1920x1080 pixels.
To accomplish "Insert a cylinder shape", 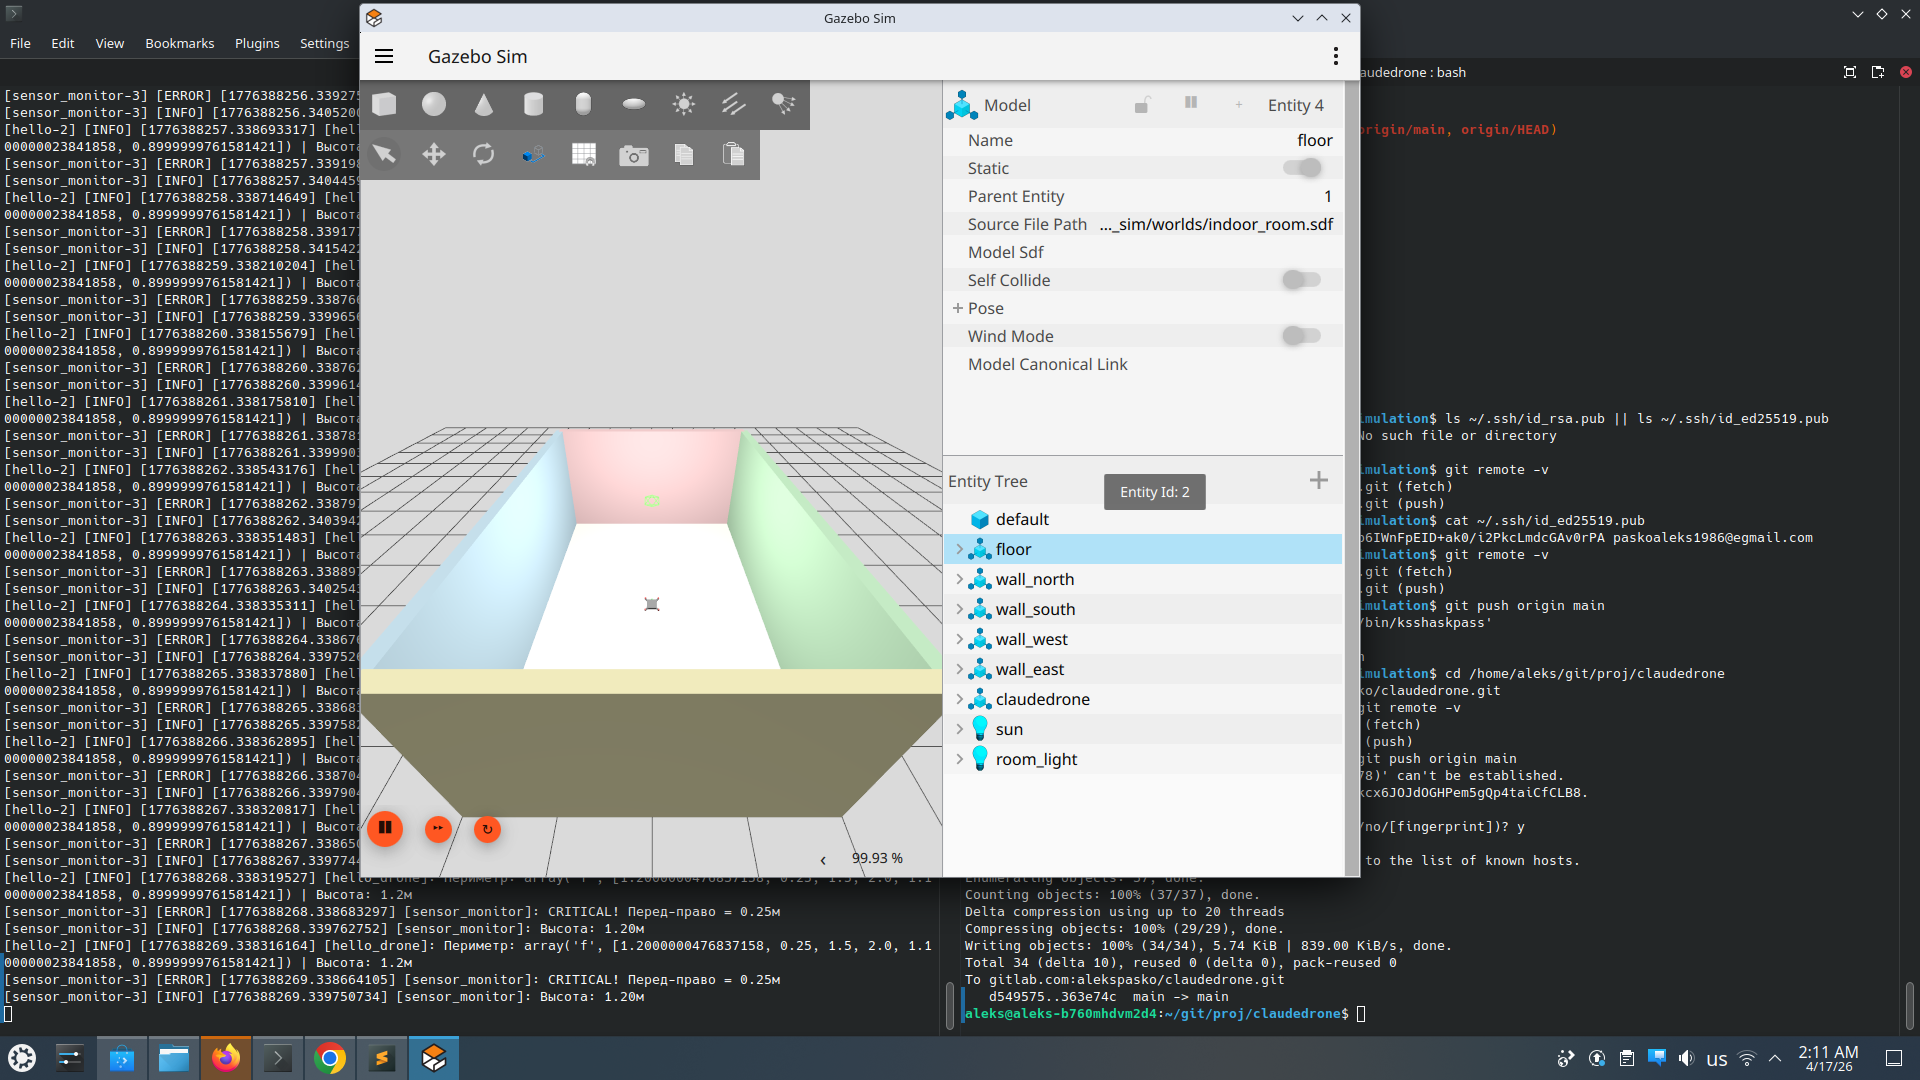I will click(534, 104).
